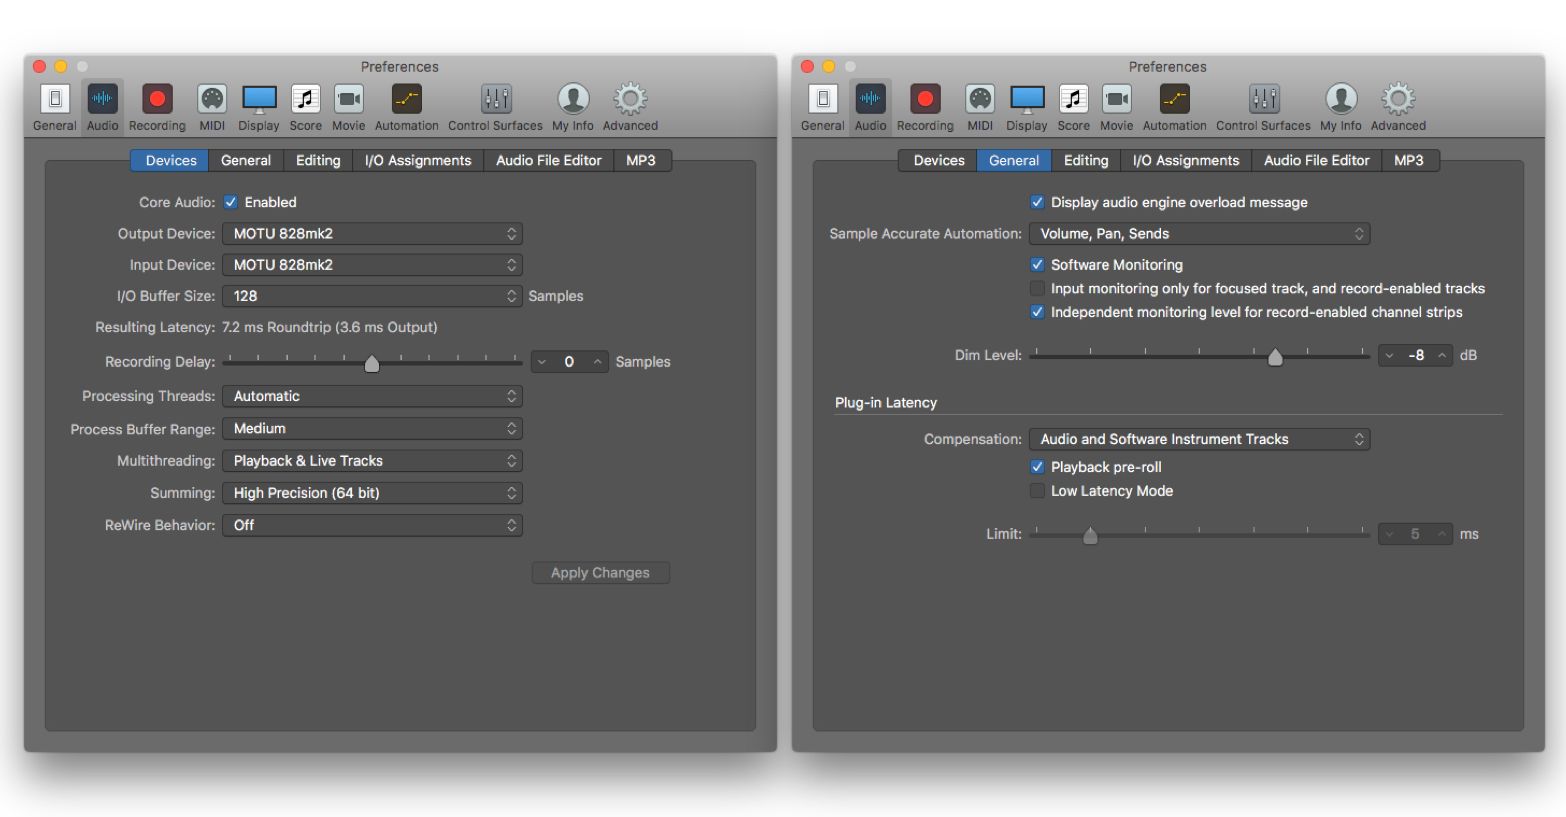Open Process Buffer Range dropdown
The image size is (1566, 817).
pos(372,429)
